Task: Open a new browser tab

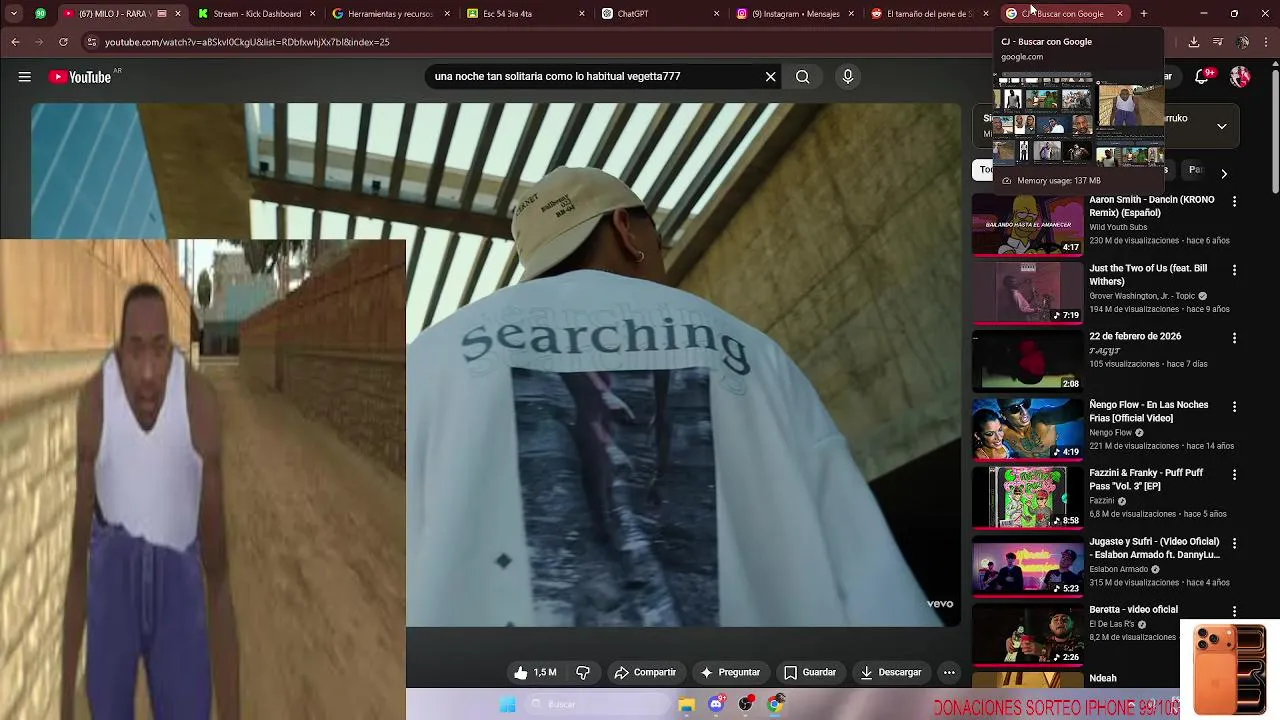Action: click(x=1143, y=14)
